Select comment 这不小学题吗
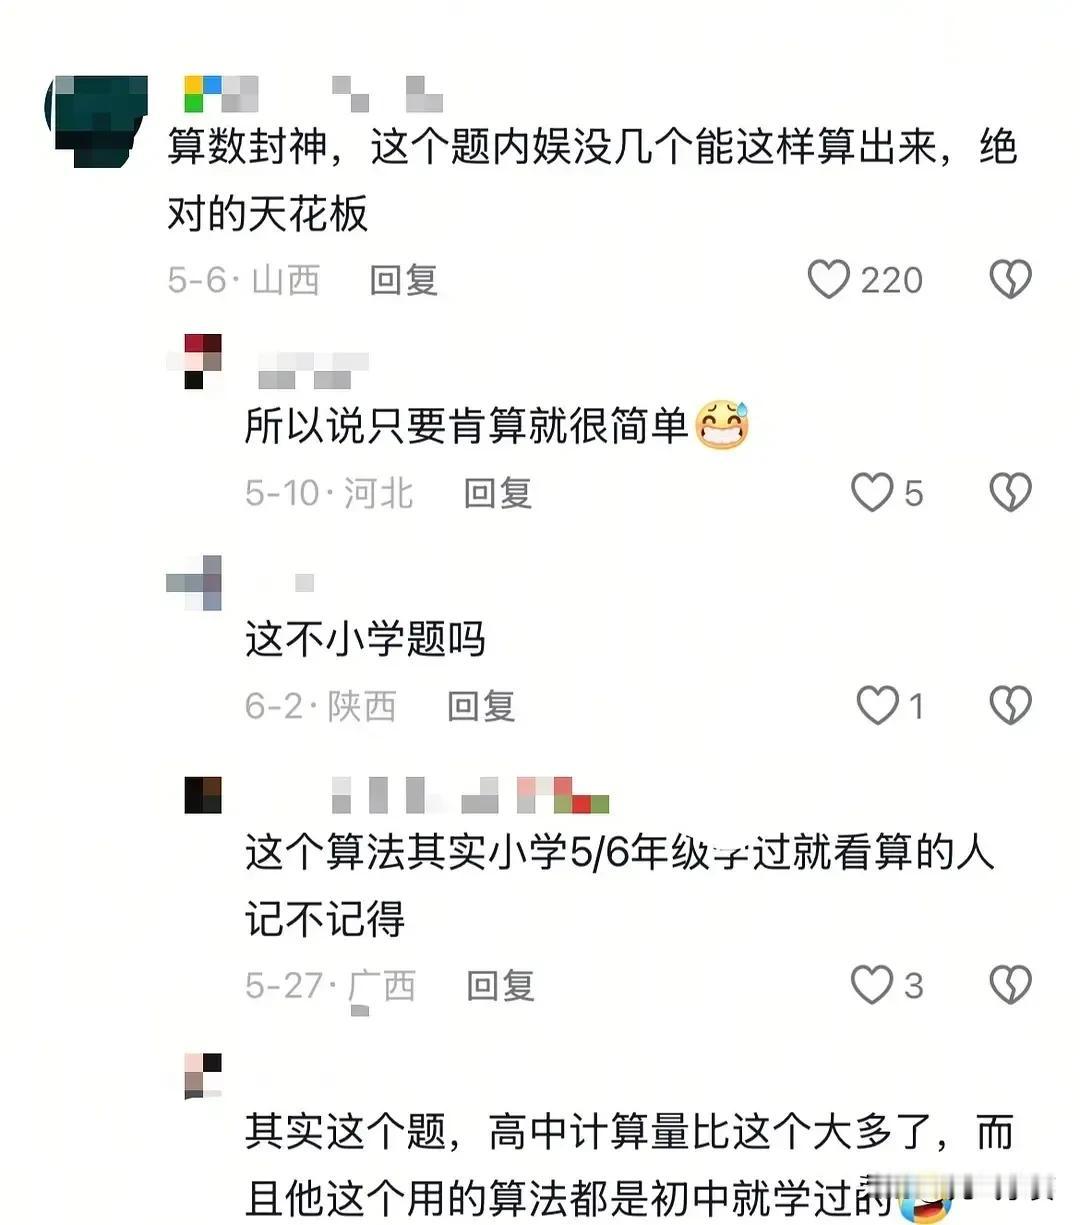 365,639
